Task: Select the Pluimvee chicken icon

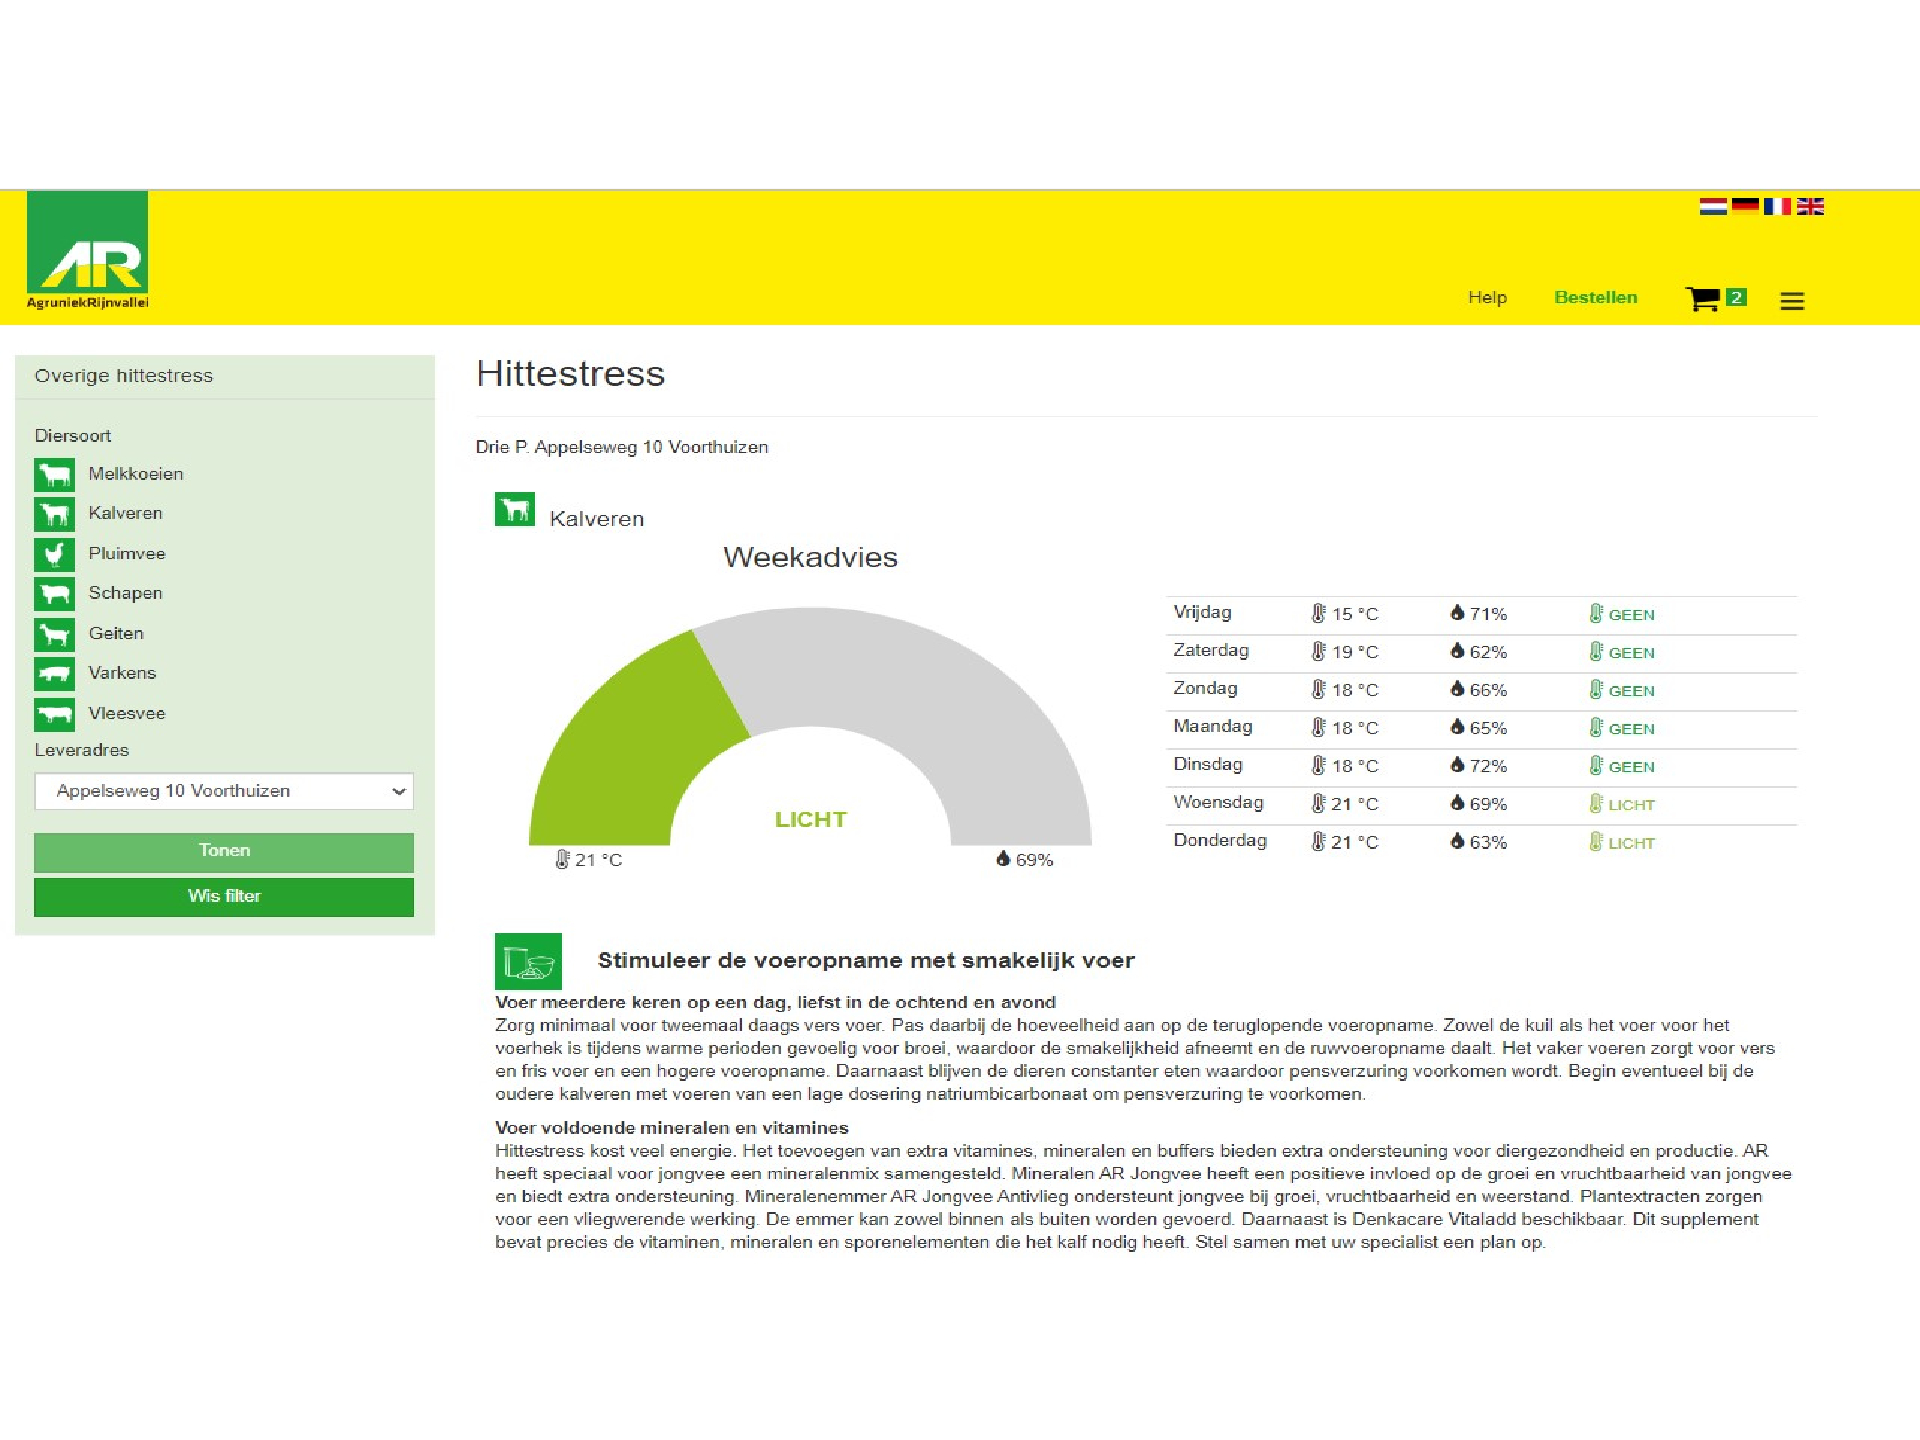Action: click(x=54, y=553)
